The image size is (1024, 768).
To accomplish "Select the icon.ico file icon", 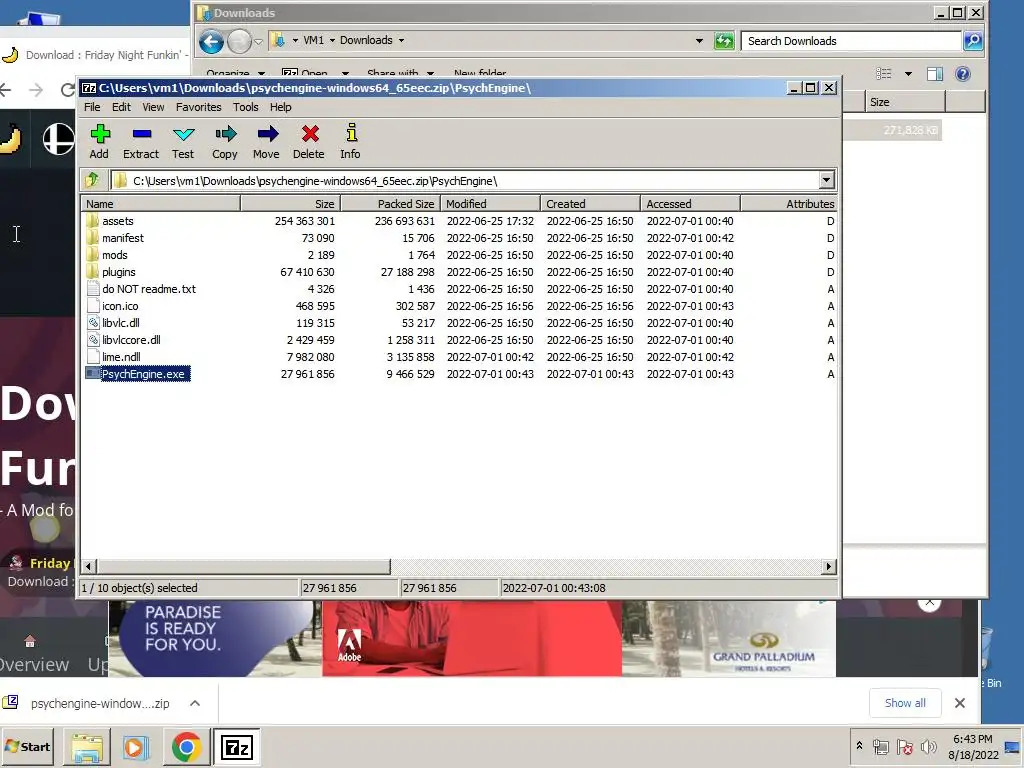I will (93, 306).
